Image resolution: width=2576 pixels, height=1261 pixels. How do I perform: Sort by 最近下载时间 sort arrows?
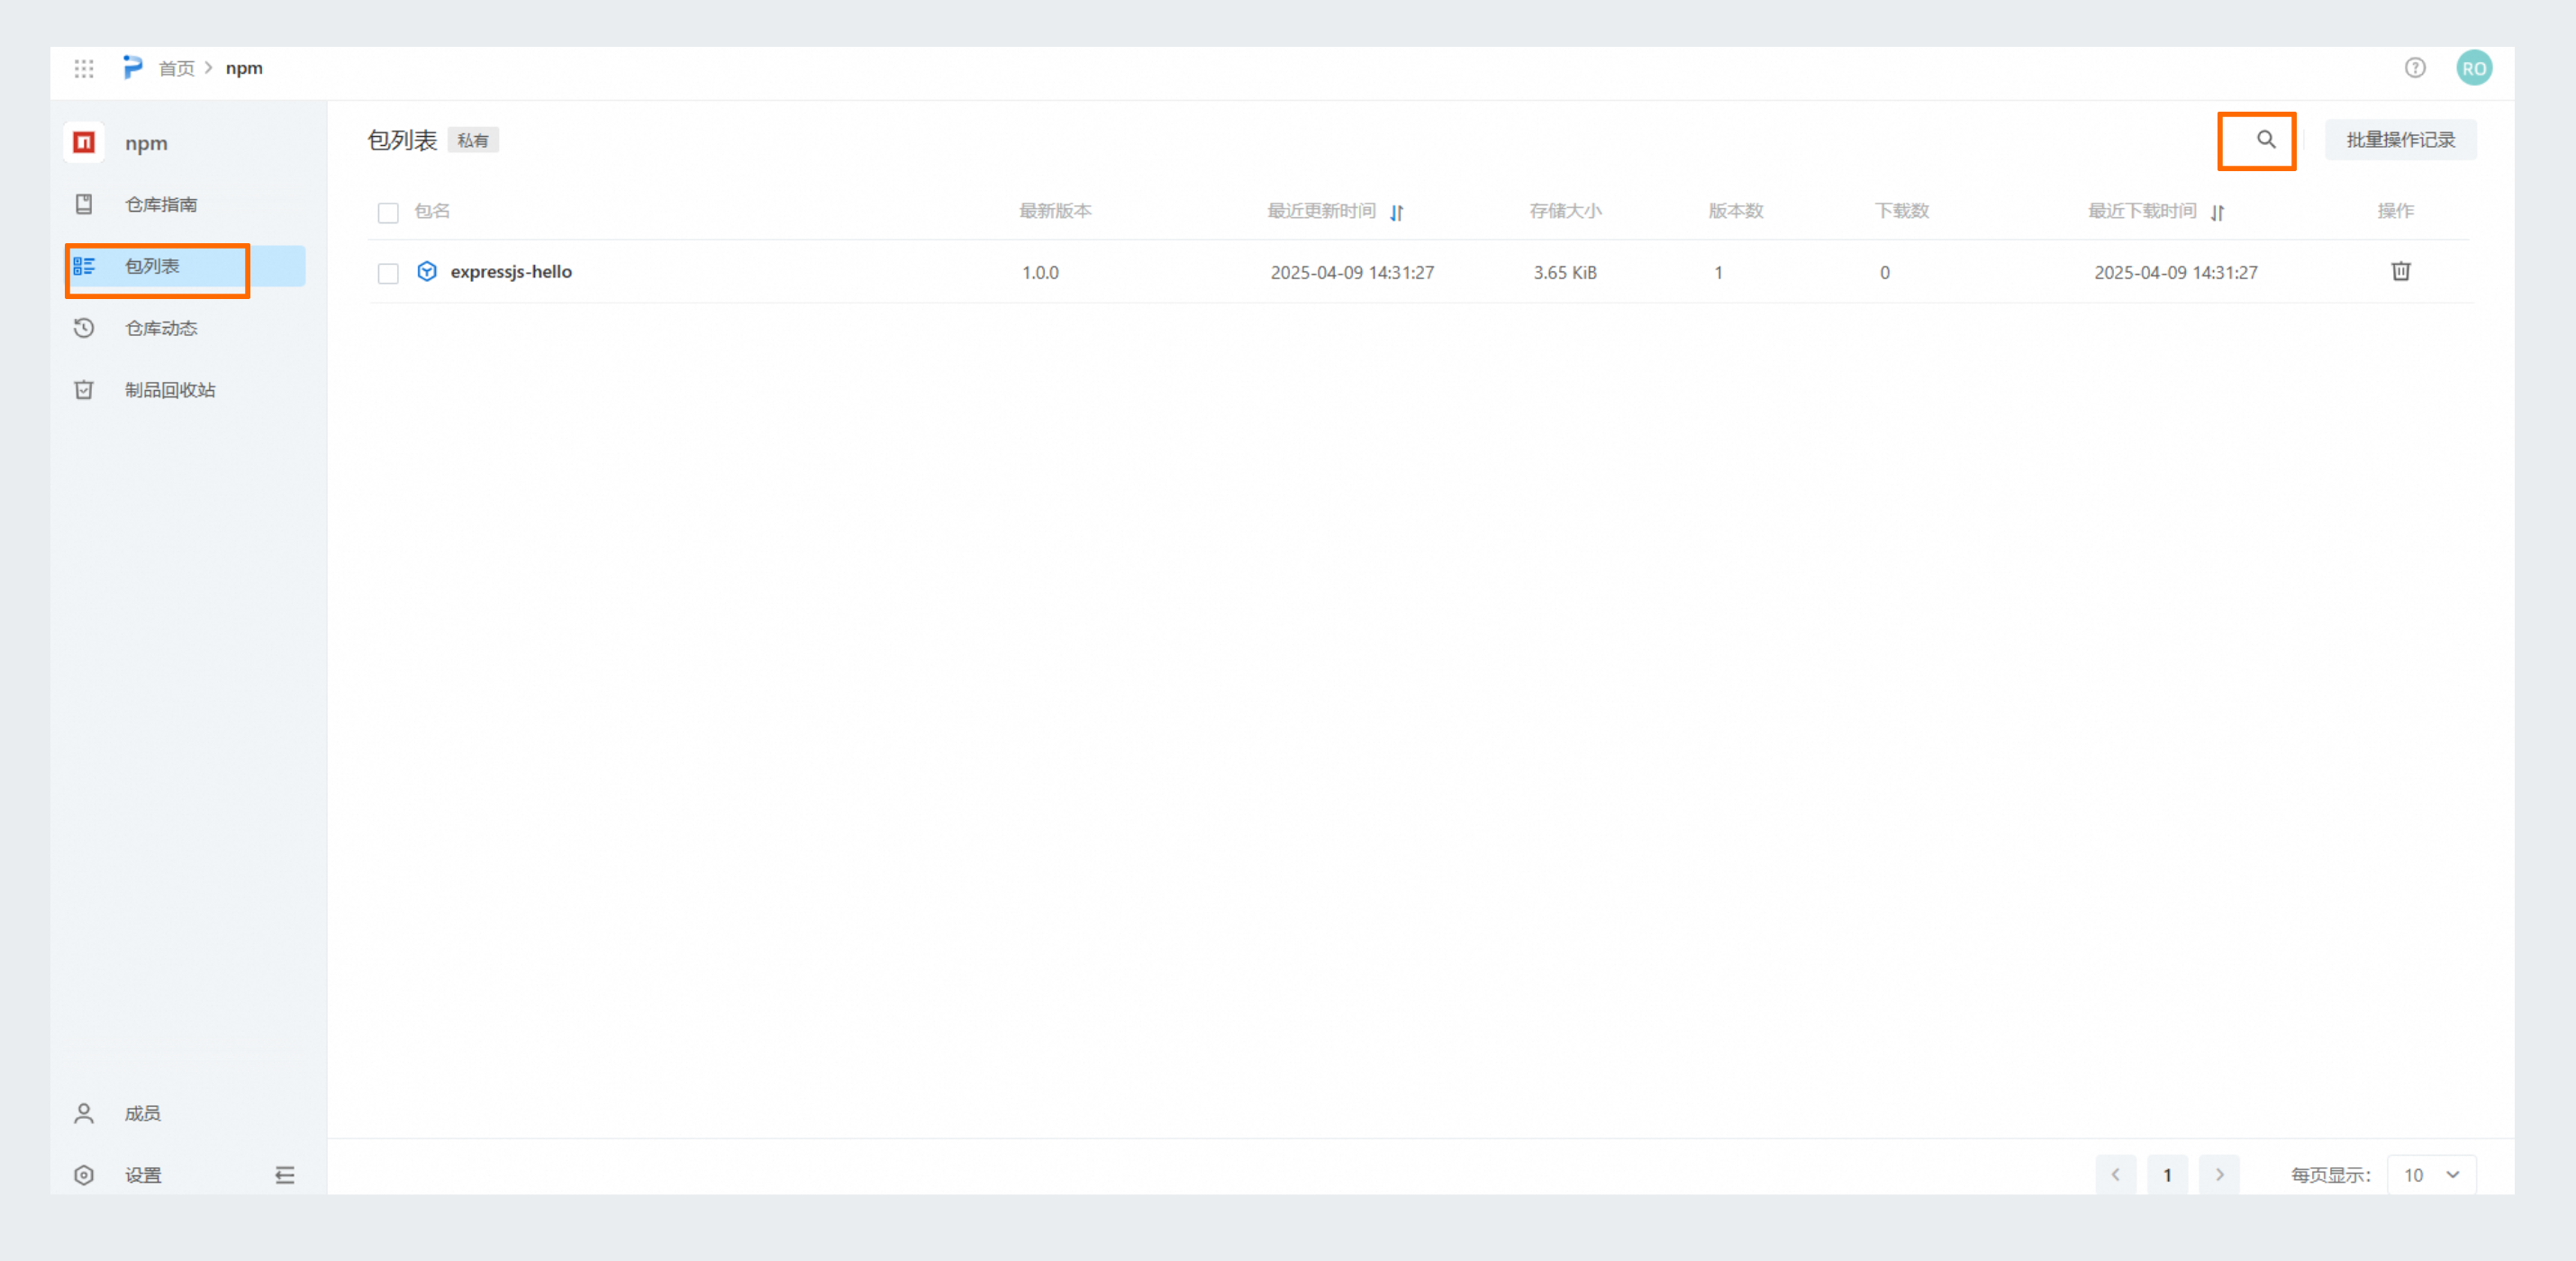coord(2217,212)
